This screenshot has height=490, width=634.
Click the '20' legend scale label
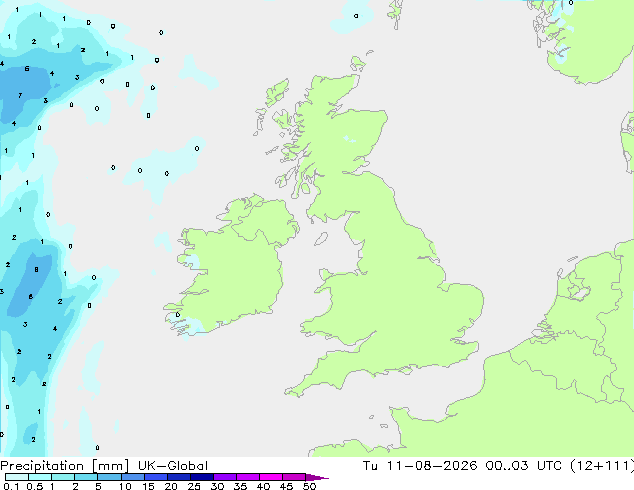pos(171,486)
